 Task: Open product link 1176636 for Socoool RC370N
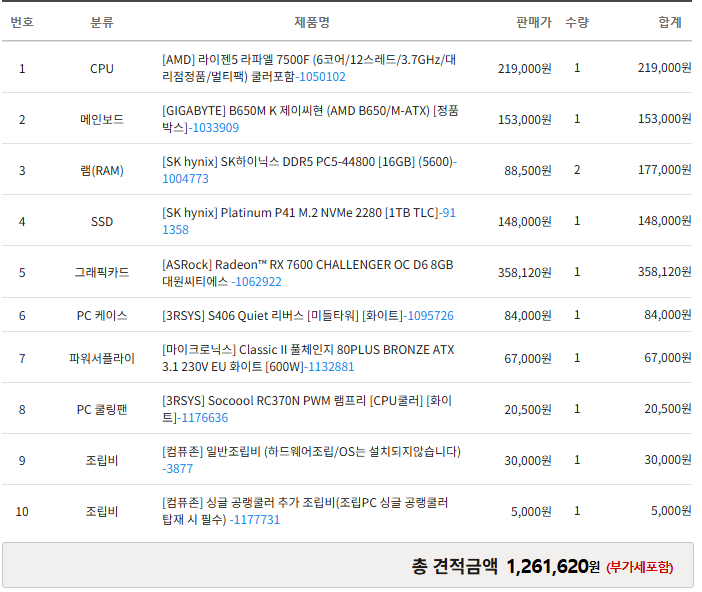pos(204,418)
